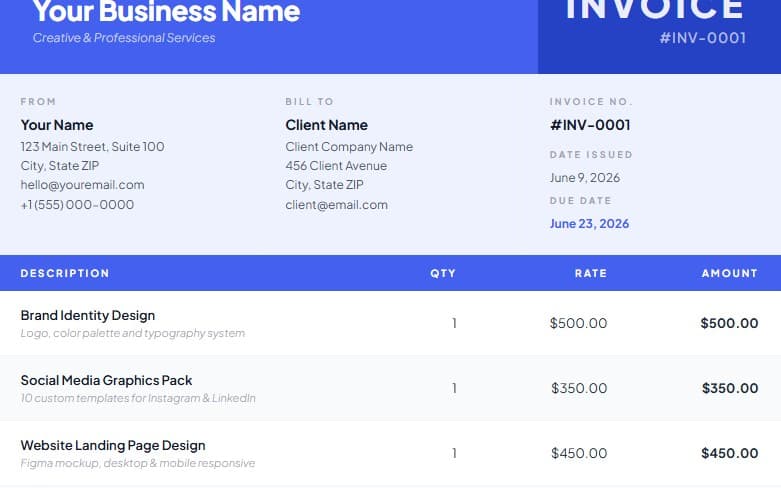This screenshot has height=488, width=781.
Task: Click '#INV-0001' in the blue header
Action: [x=703, y=38]
